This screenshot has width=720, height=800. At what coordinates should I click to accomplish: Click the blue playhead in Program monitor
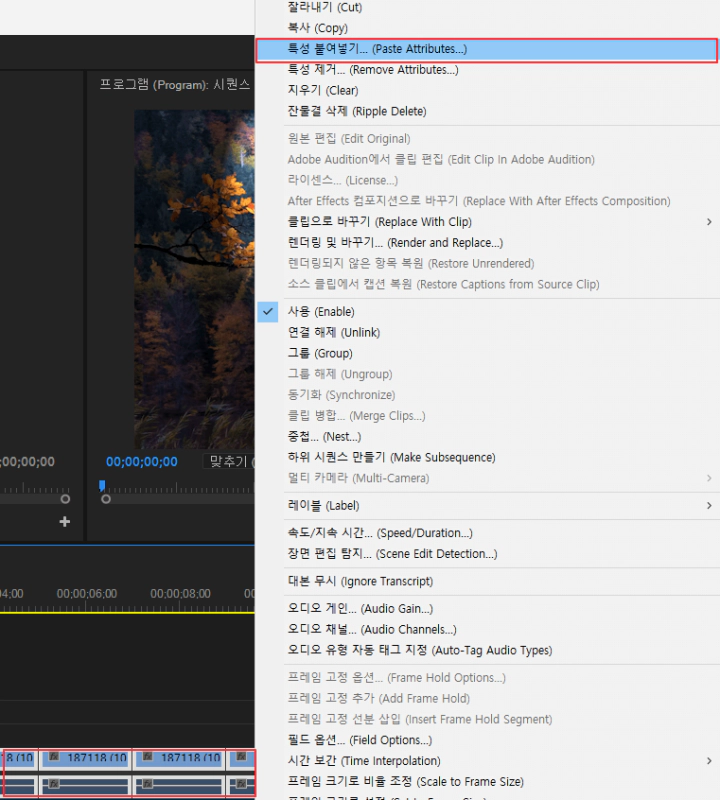pyautogui.click(x=102, y=485)
